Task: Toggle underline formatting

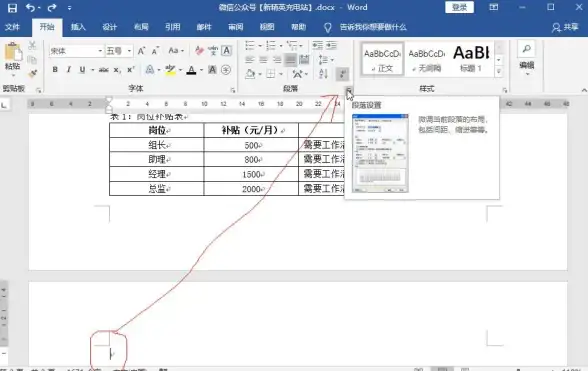Action: 82,70
